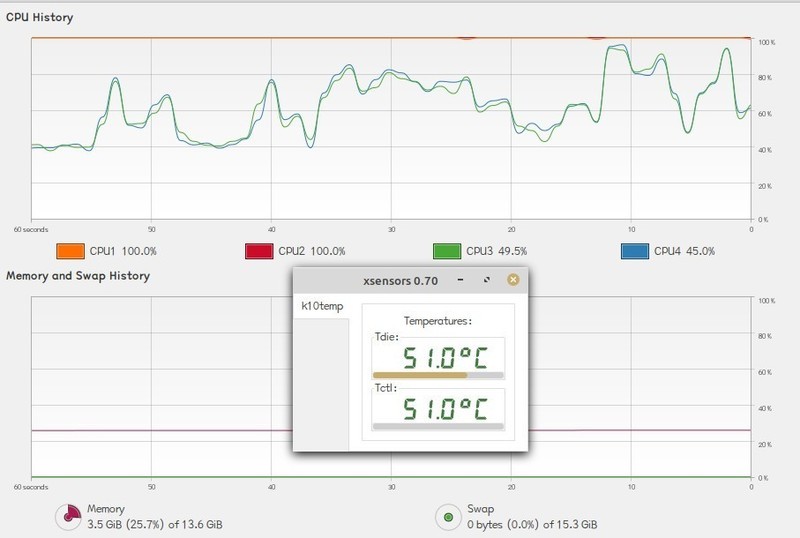Screen dimensions: 800x538
Task: Click the CPU2 red color swatch
Action: 259,251
